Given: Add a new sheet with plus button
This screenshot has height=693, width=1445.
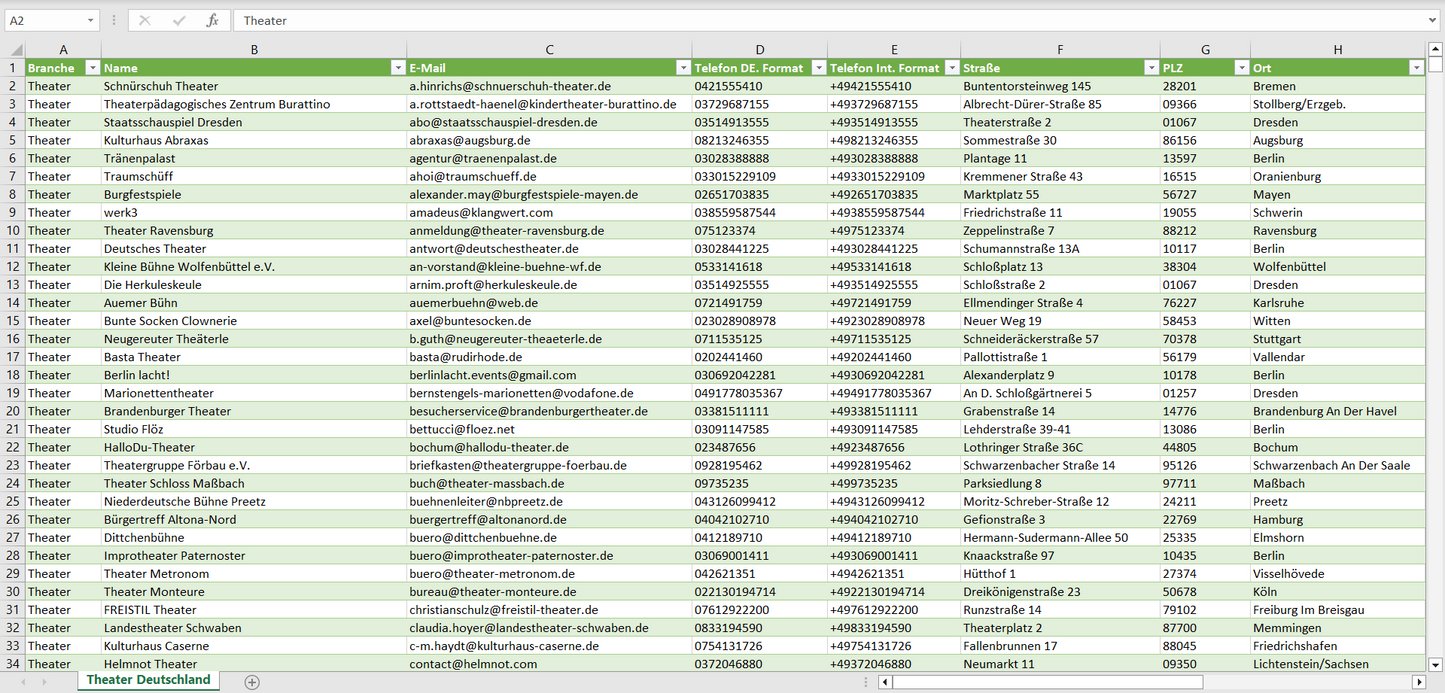Looking at the screenshot, I should pyautogui.click(x=252, y=682).
